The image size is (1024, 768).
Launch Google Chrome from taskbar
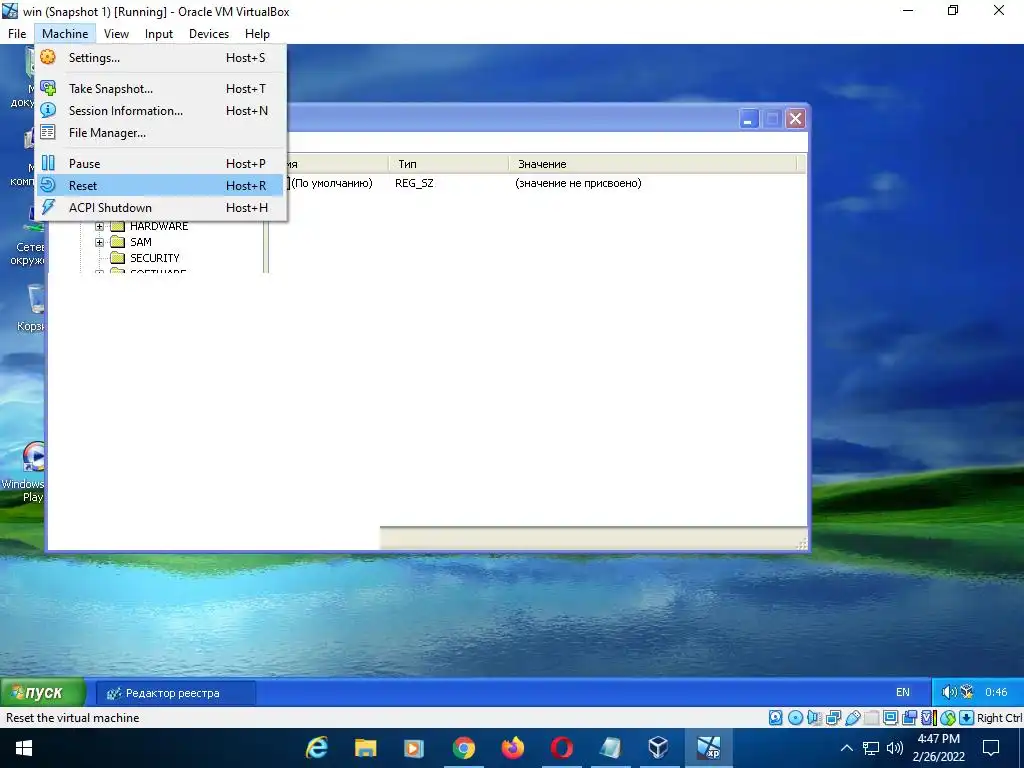(x=464, y=748)
